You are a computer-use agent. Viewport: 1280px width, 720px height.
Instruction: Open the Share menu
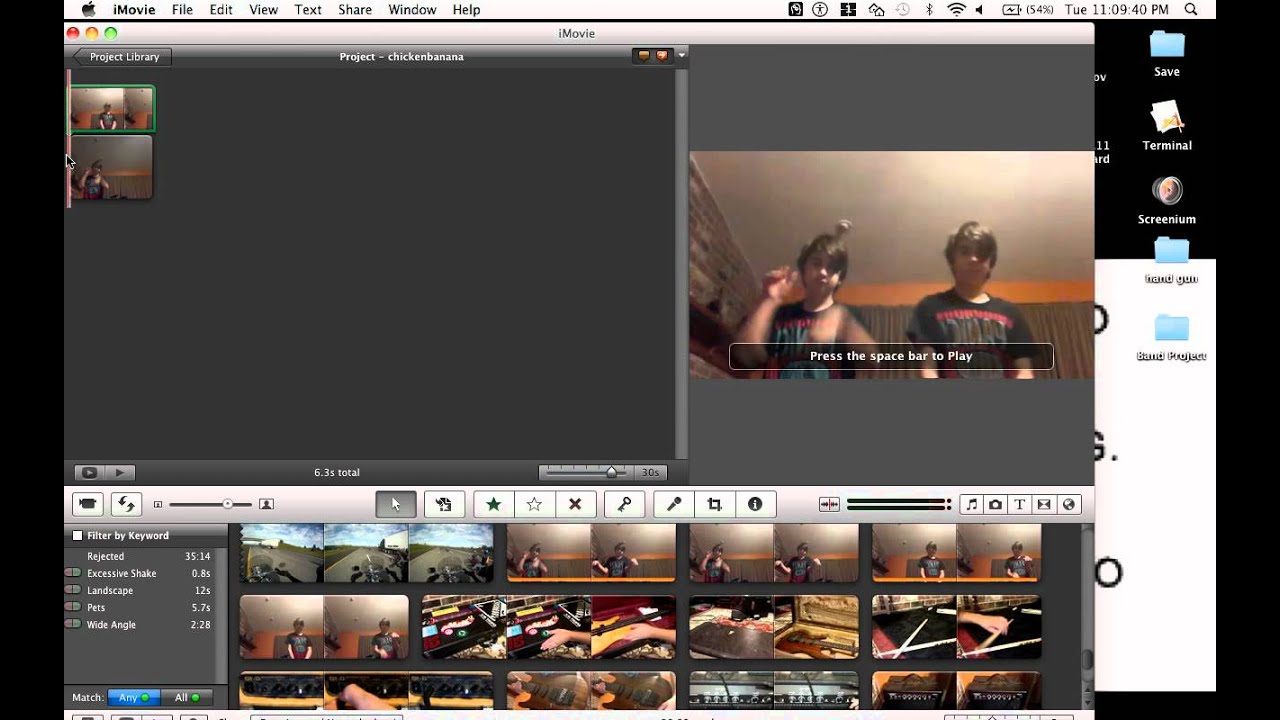pos(355,9)
